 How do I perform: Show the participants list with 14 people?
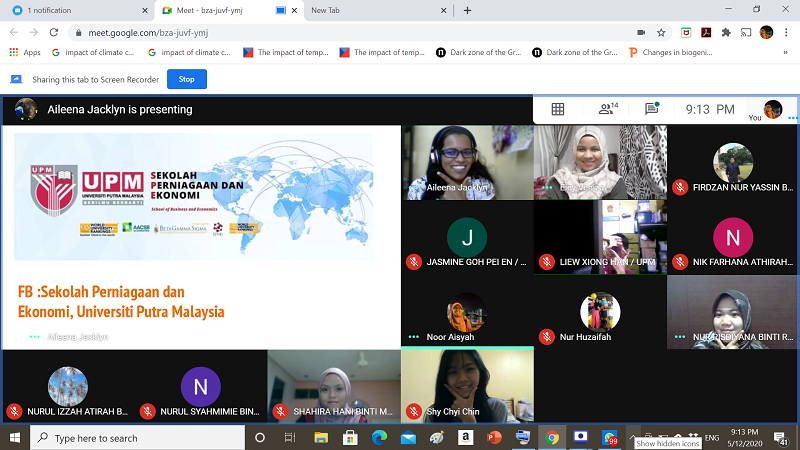pos(607,109)
